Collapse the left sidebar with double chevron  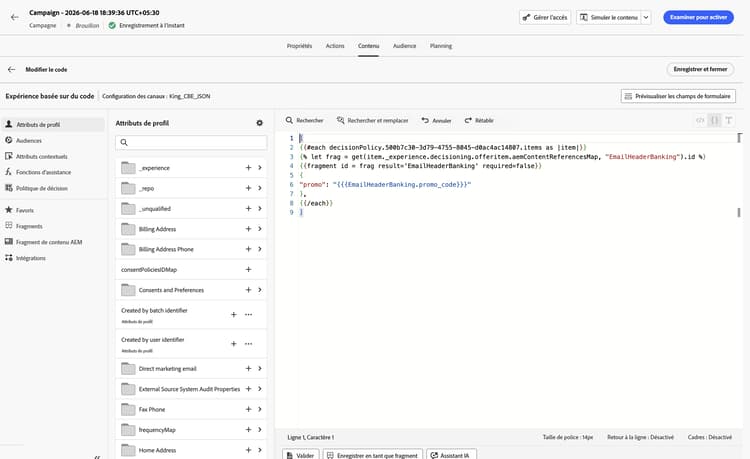pyautogui.click(x=97, y=457)
